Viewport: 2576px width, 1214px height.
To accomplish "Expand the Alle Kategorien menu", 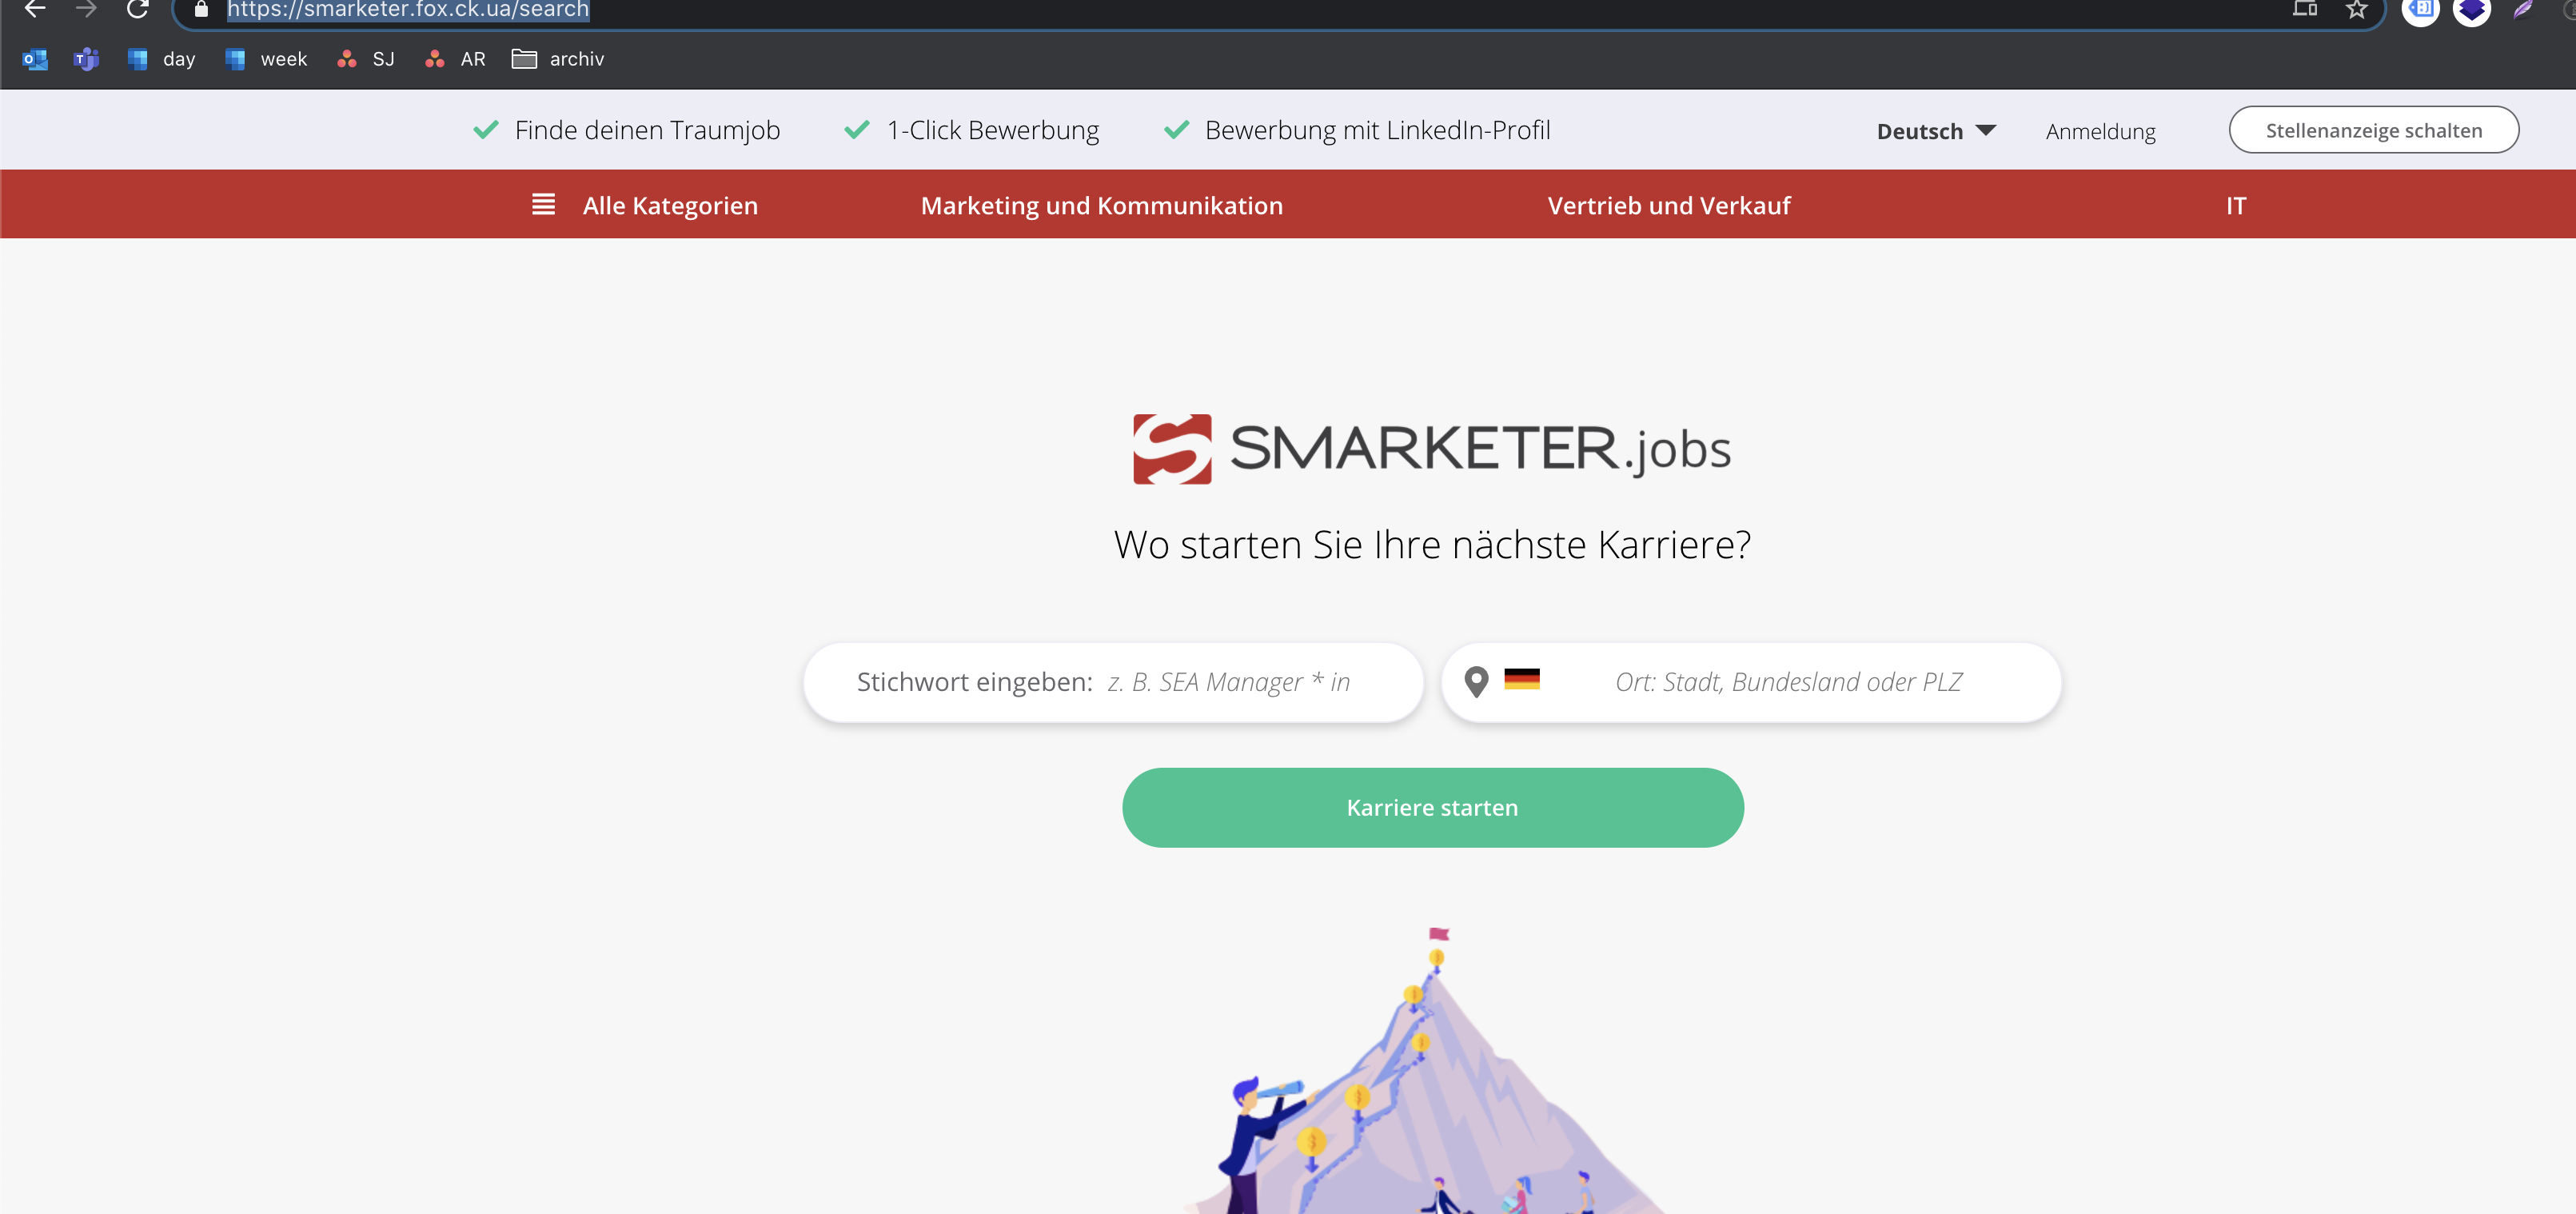I will [670, 206].
